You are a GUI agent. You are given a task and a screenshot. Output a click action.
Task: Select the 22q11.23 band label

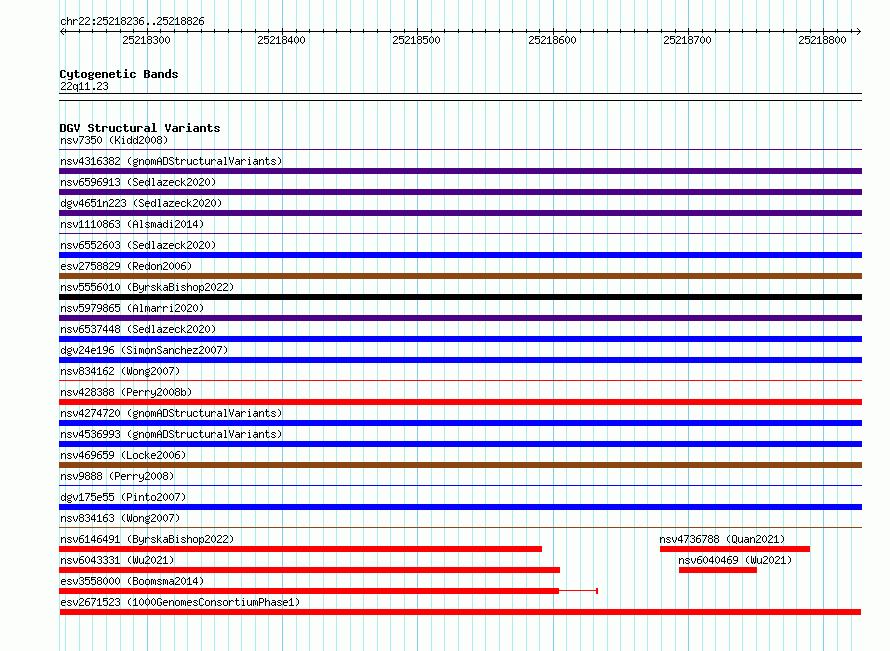coord(84,86)
